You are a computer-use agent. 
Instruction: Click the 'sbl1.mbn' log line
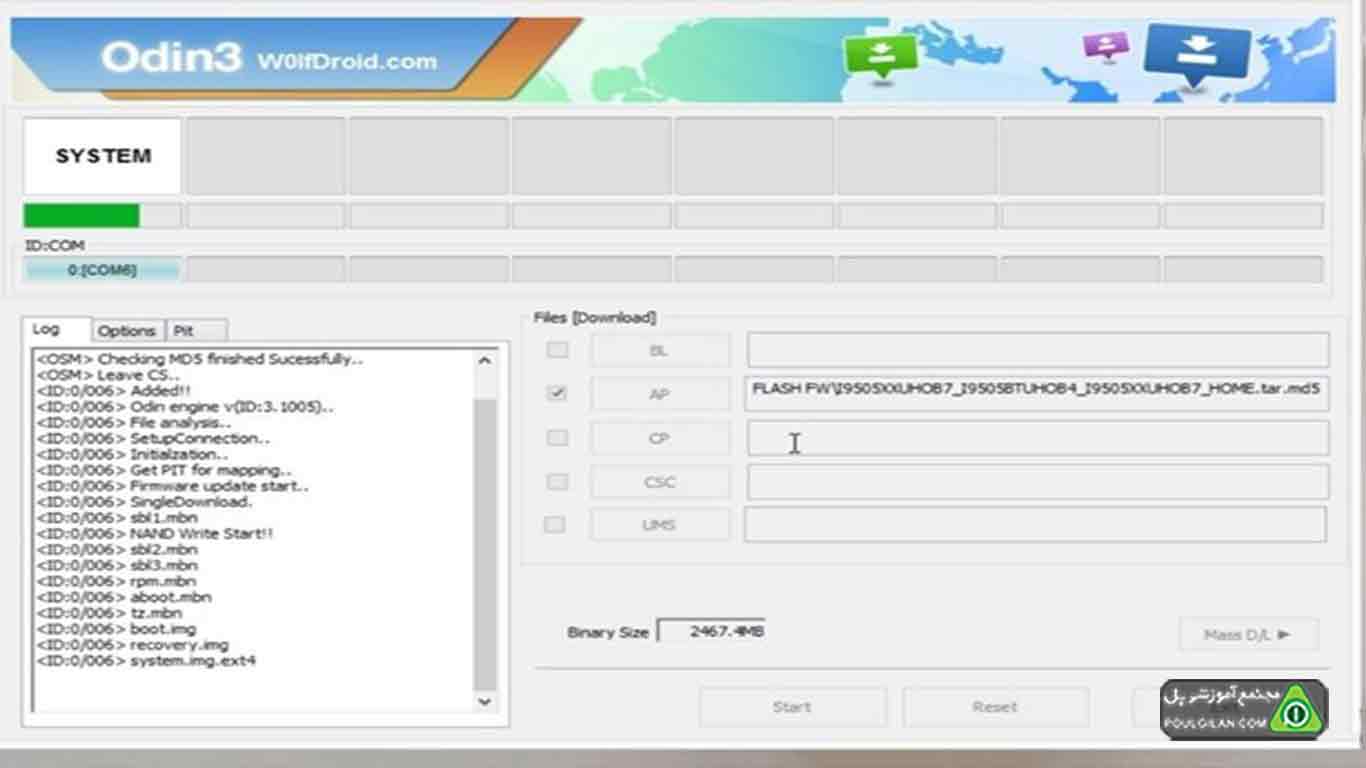(x=117, y=518)
